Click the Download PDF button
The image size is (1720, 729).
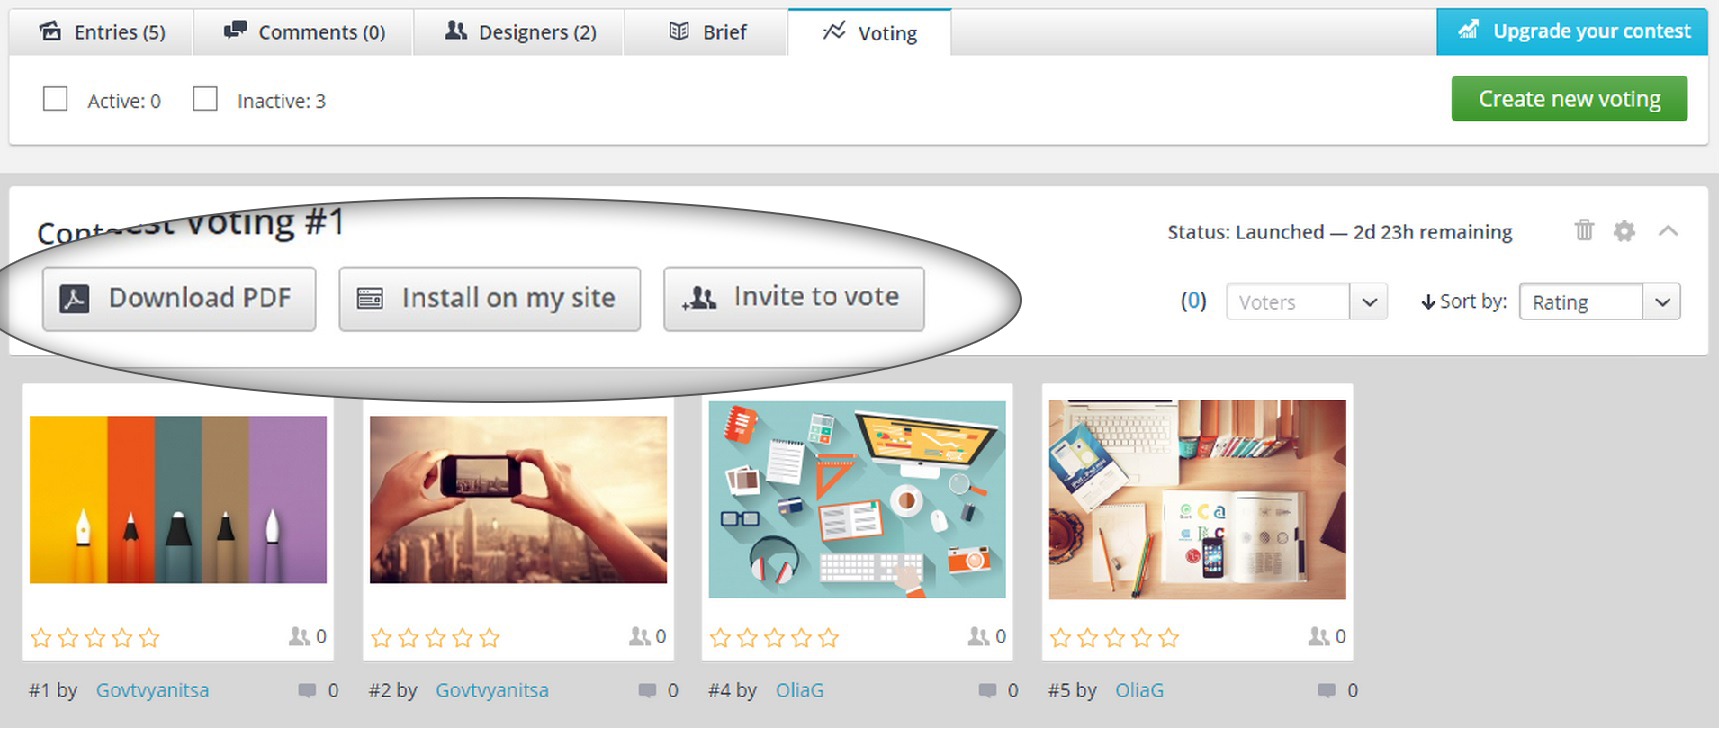(179, 298)
